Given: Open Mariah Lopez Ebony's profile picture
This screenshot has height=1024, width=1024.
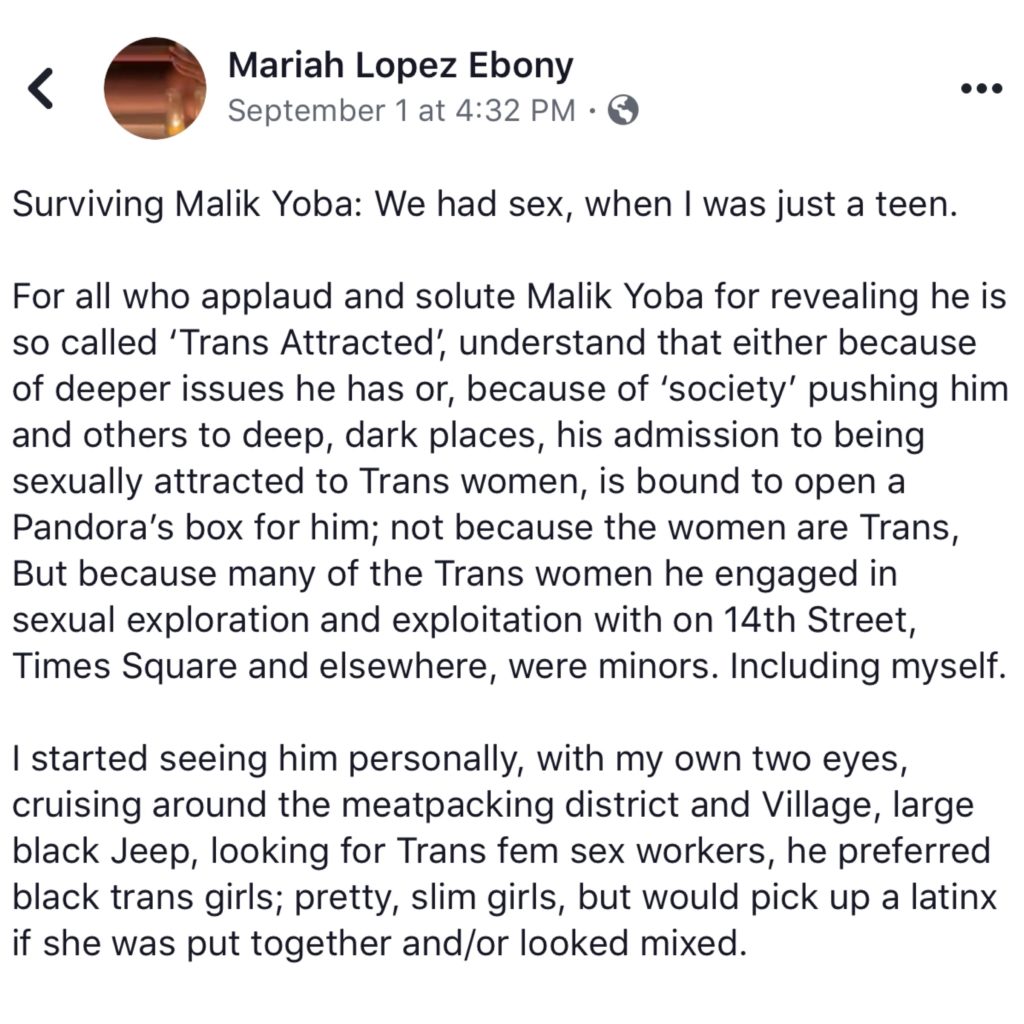Looking at the screenshot, I should point(155,88).
